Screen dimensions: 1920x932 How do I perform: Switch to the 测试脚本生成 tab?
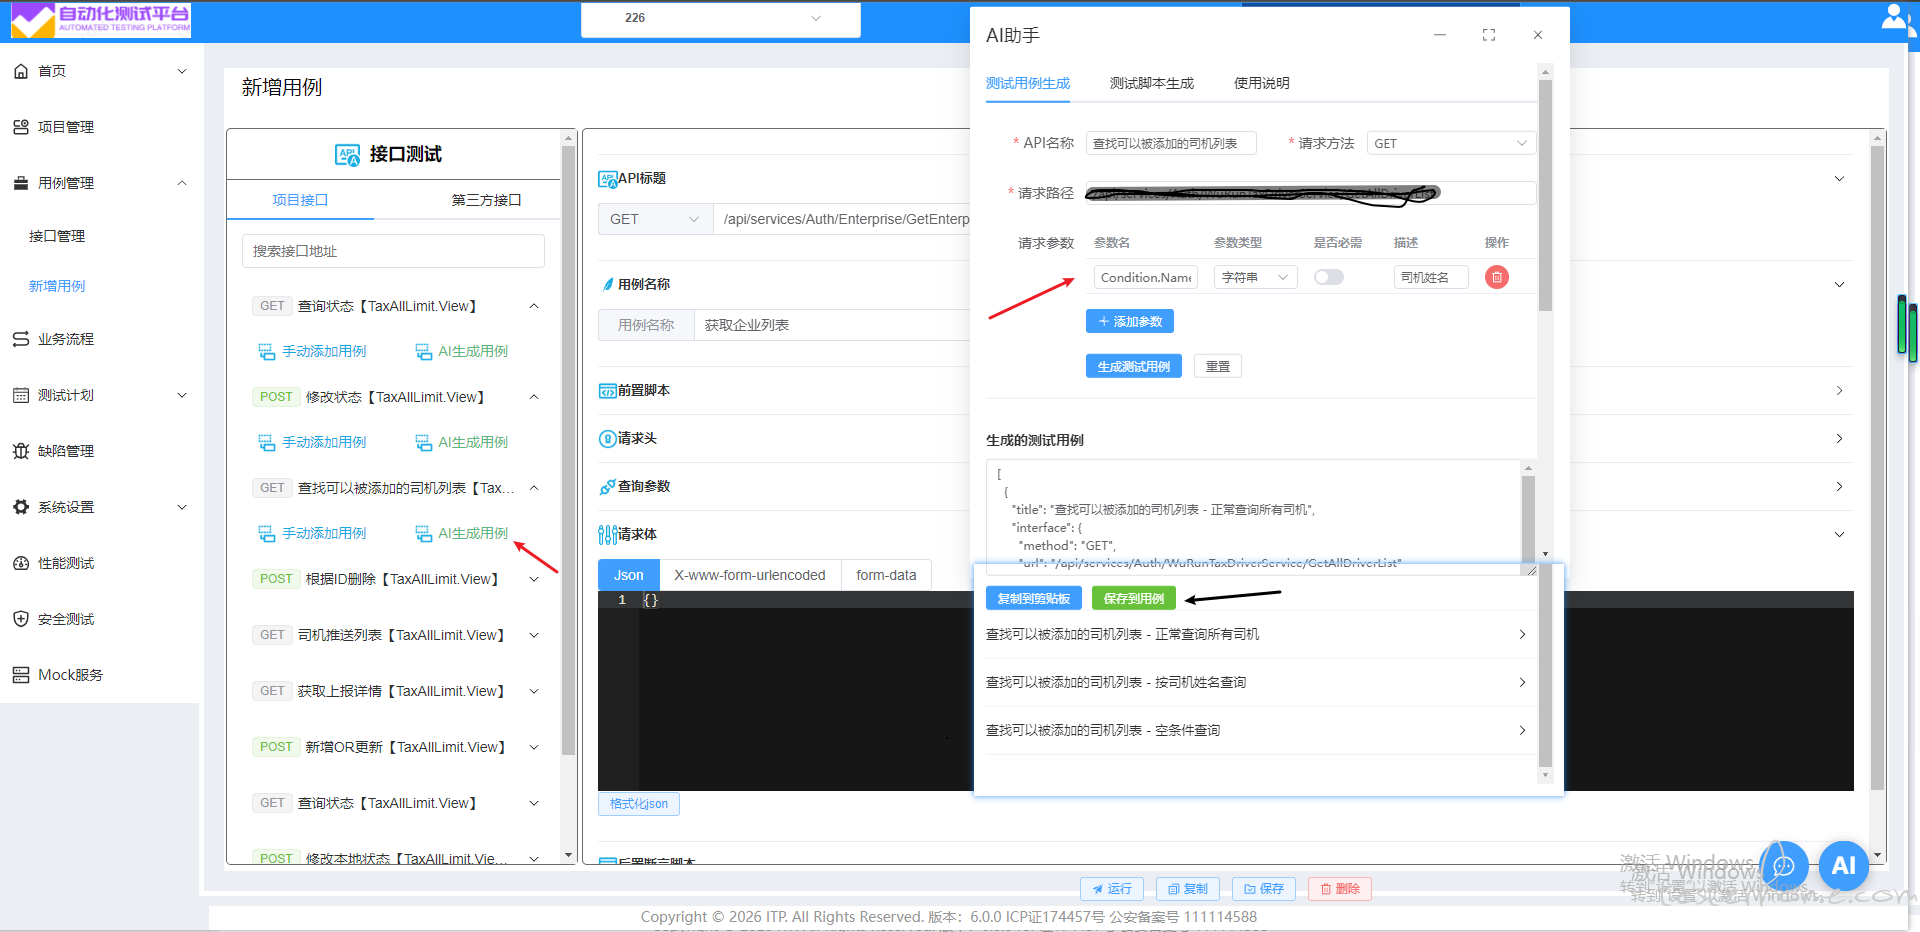coord(1151,83)
